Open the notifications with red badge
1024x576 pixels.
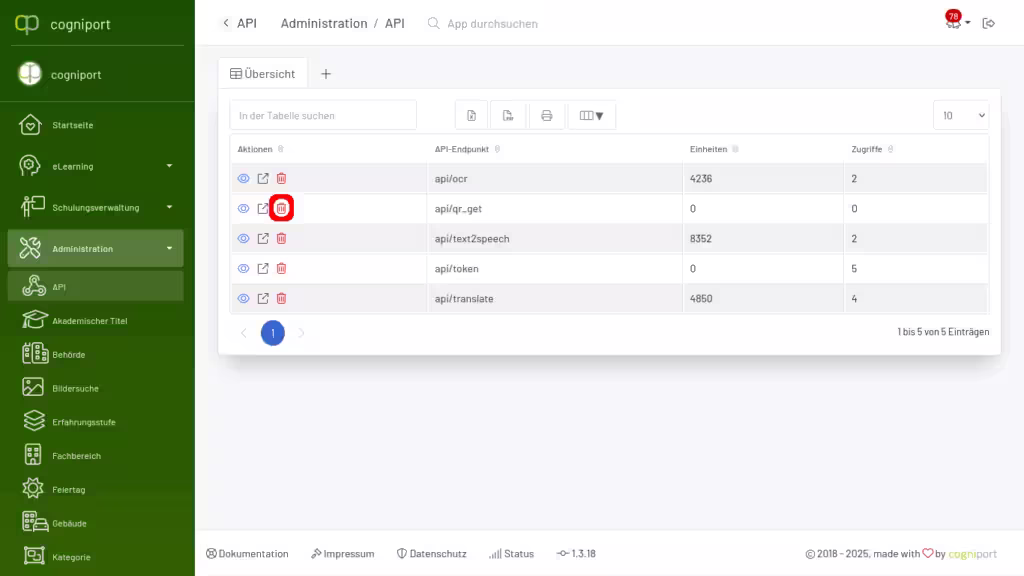[954, 22]
